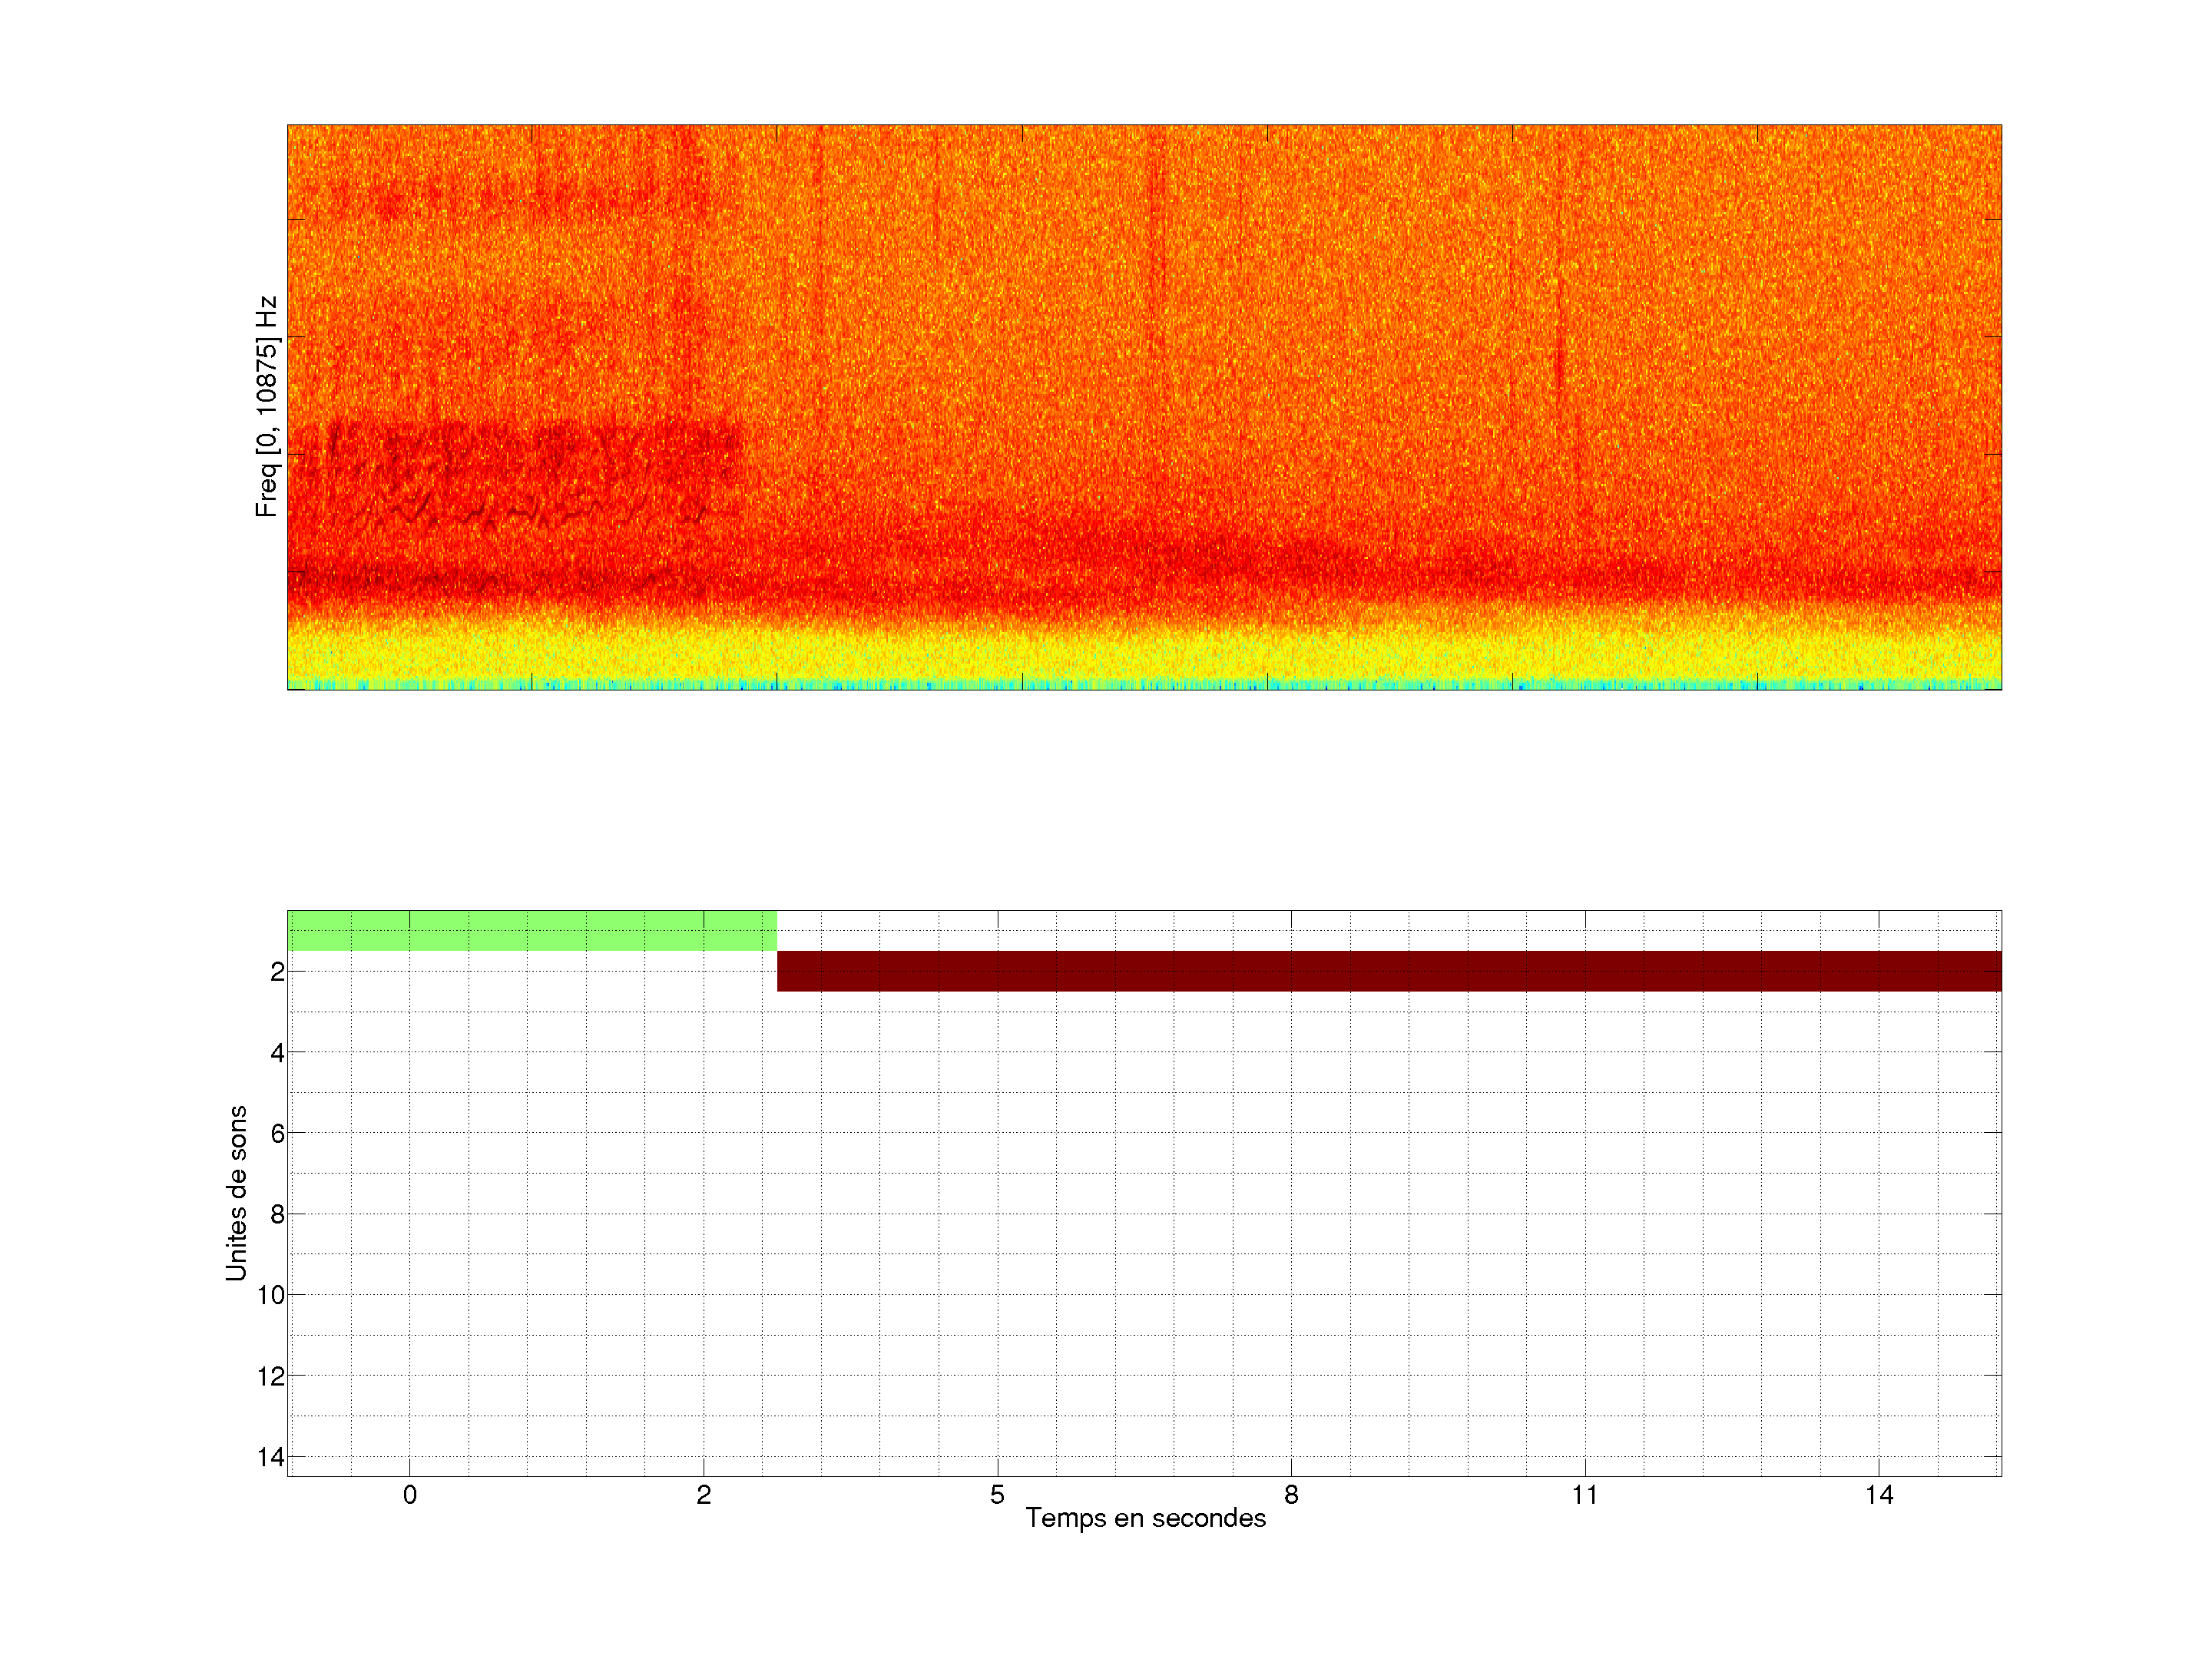Click the lower plot's x-axis tick label 14

tap(1879, 1495)
